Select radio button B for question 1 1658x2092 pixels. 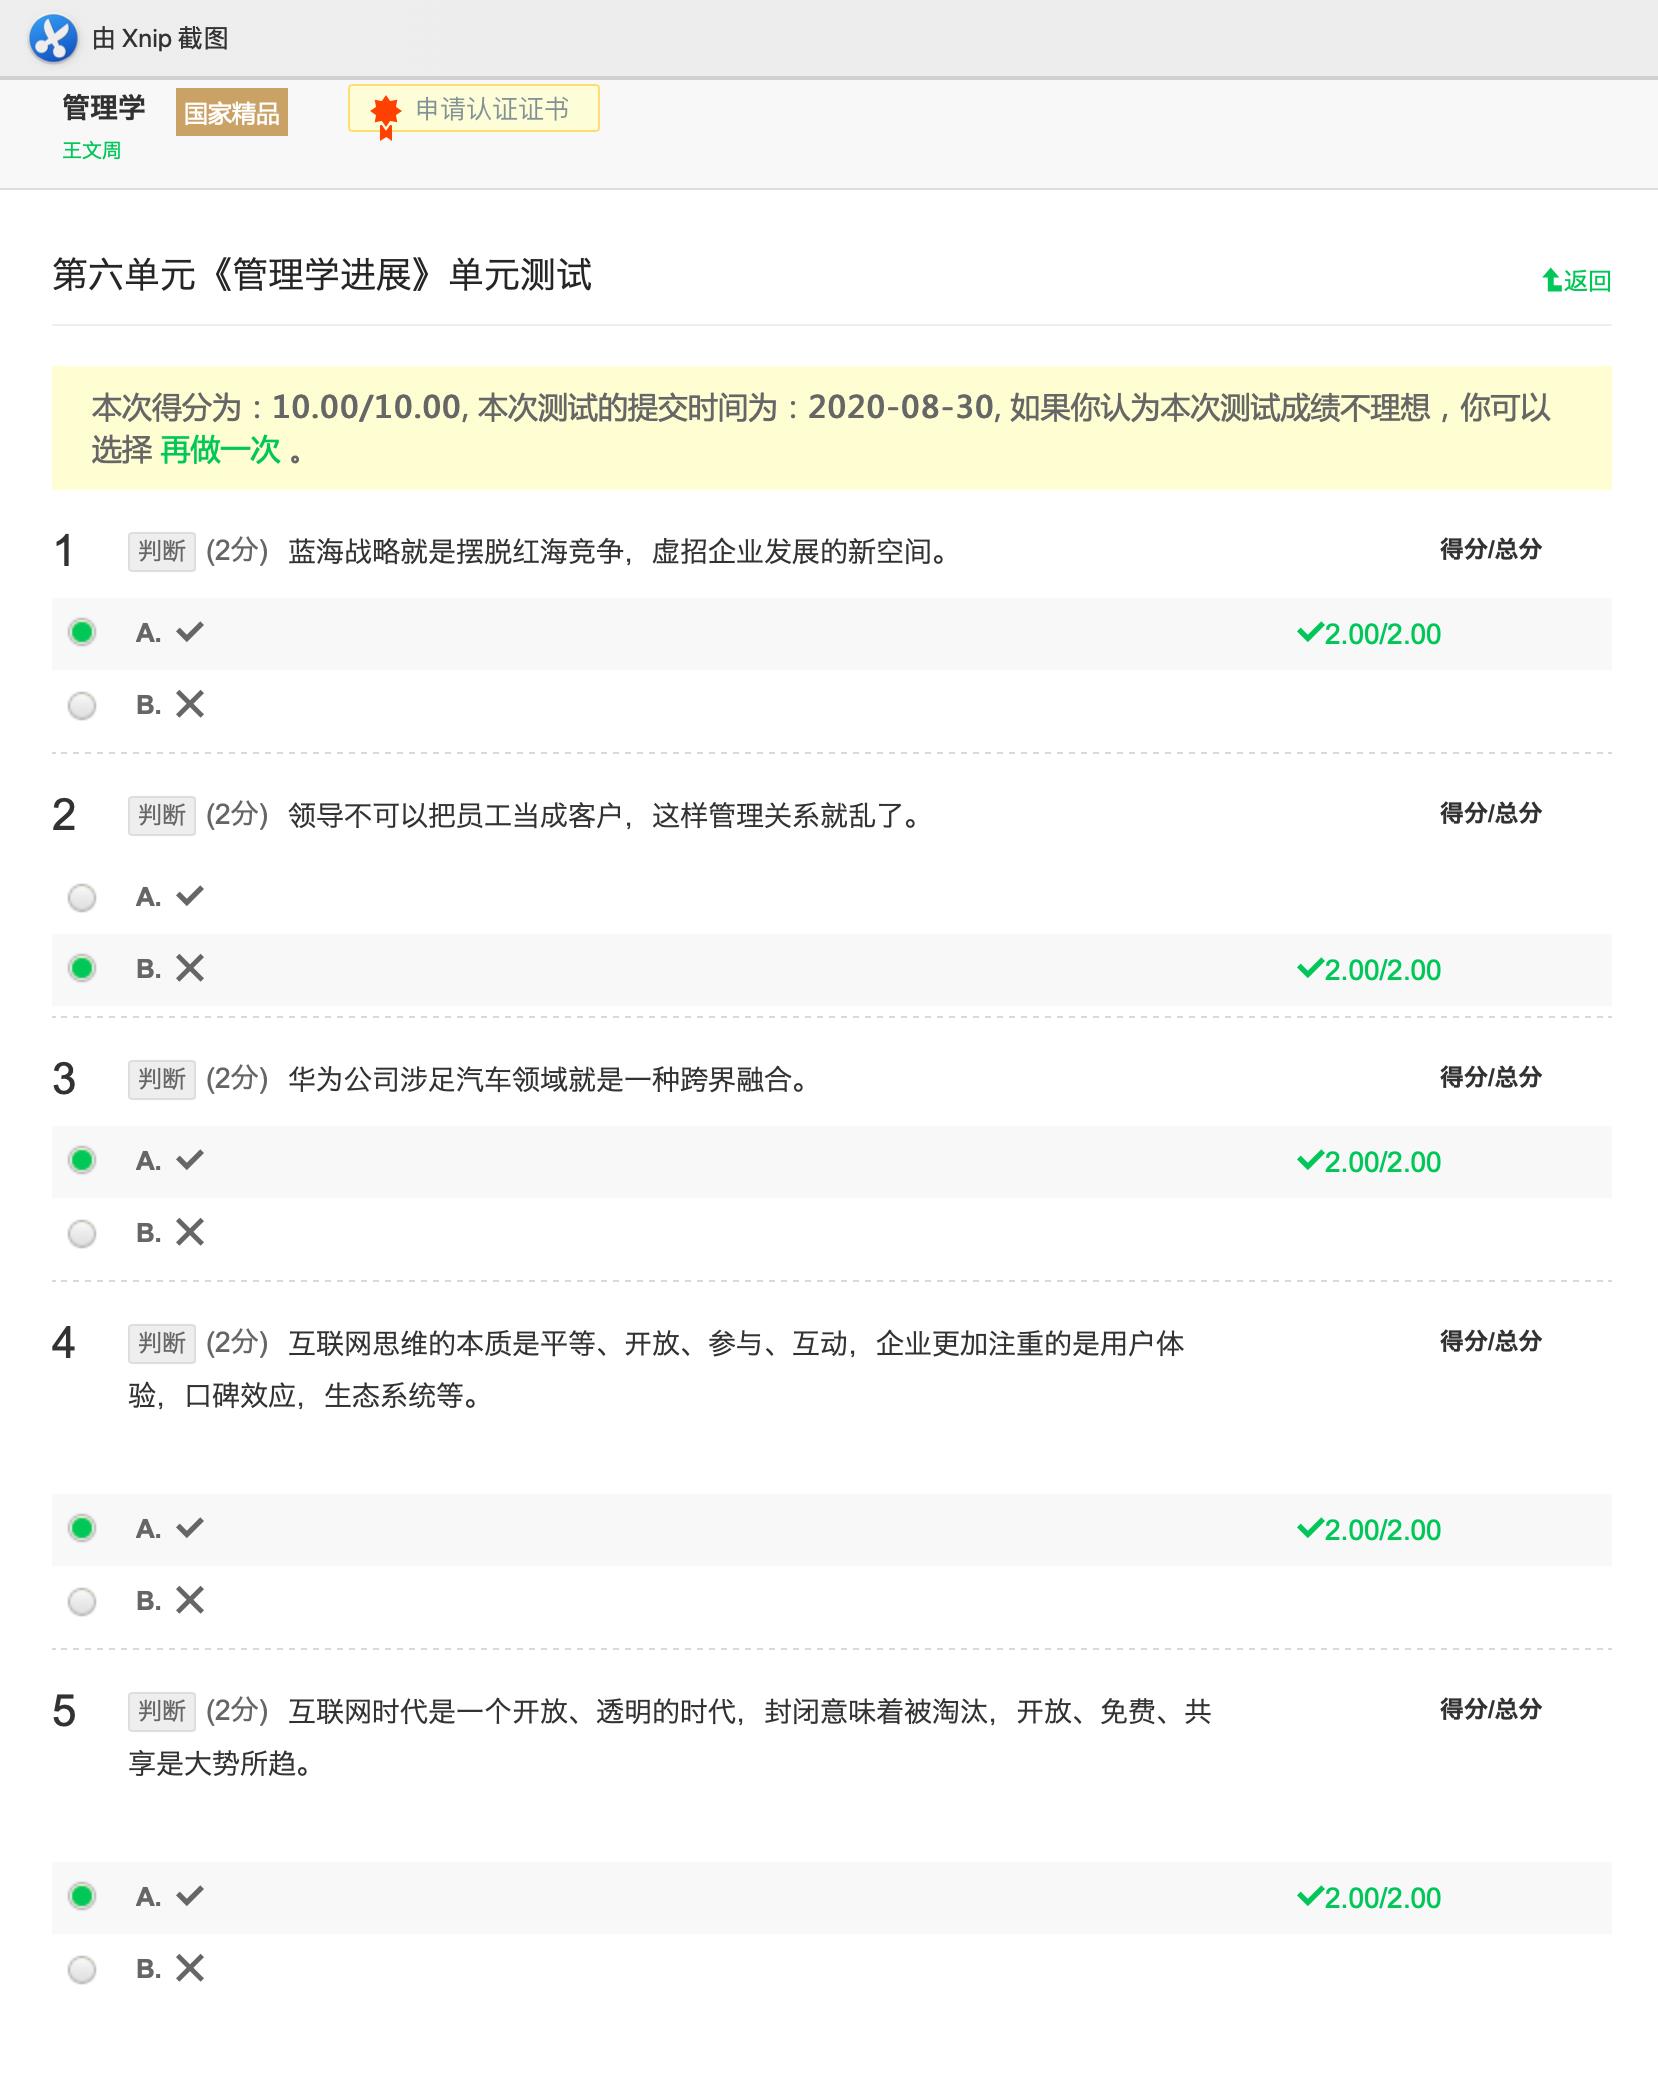pyautogui.click(x=82, y=706)
